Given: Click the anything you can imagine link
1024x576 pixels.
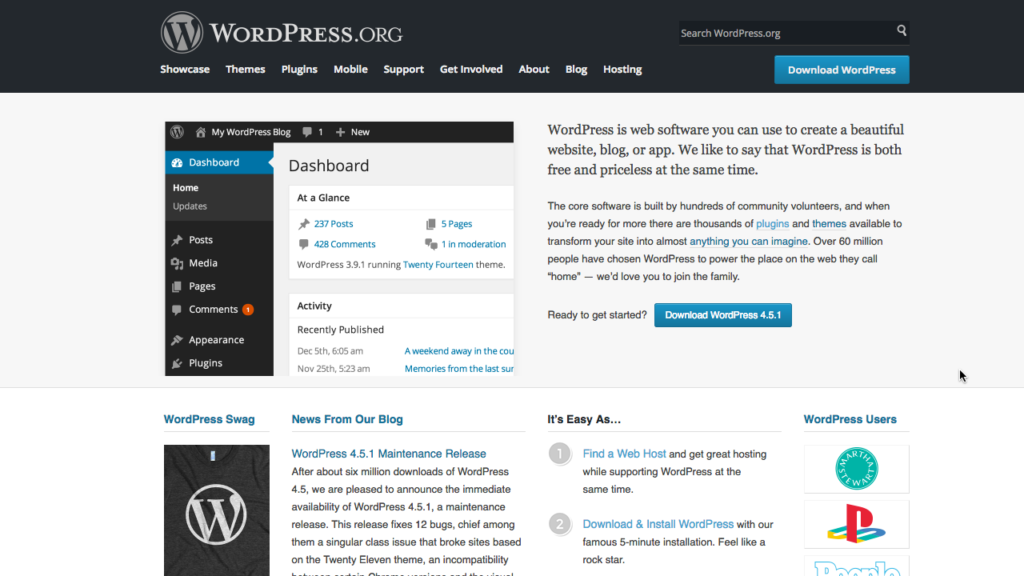Looking at the screenshot, I should 748,241.
